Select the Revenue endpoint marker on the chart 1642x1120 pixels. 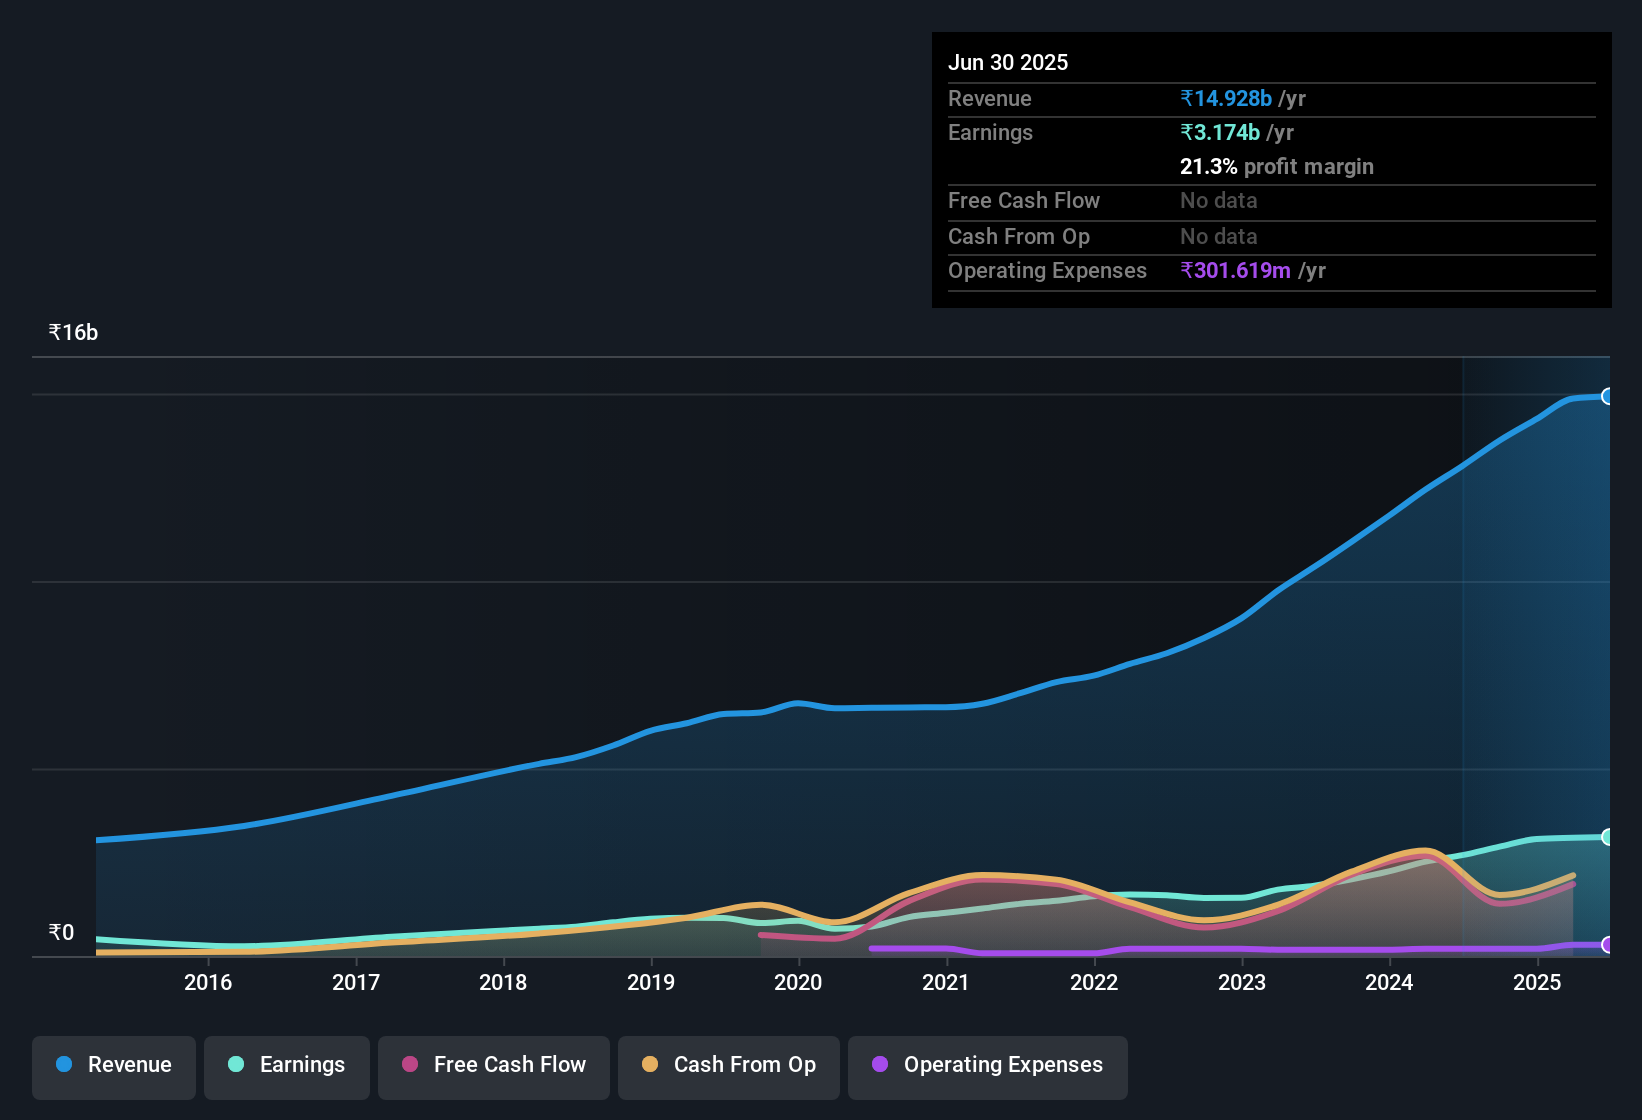(x=1608, y=397)
